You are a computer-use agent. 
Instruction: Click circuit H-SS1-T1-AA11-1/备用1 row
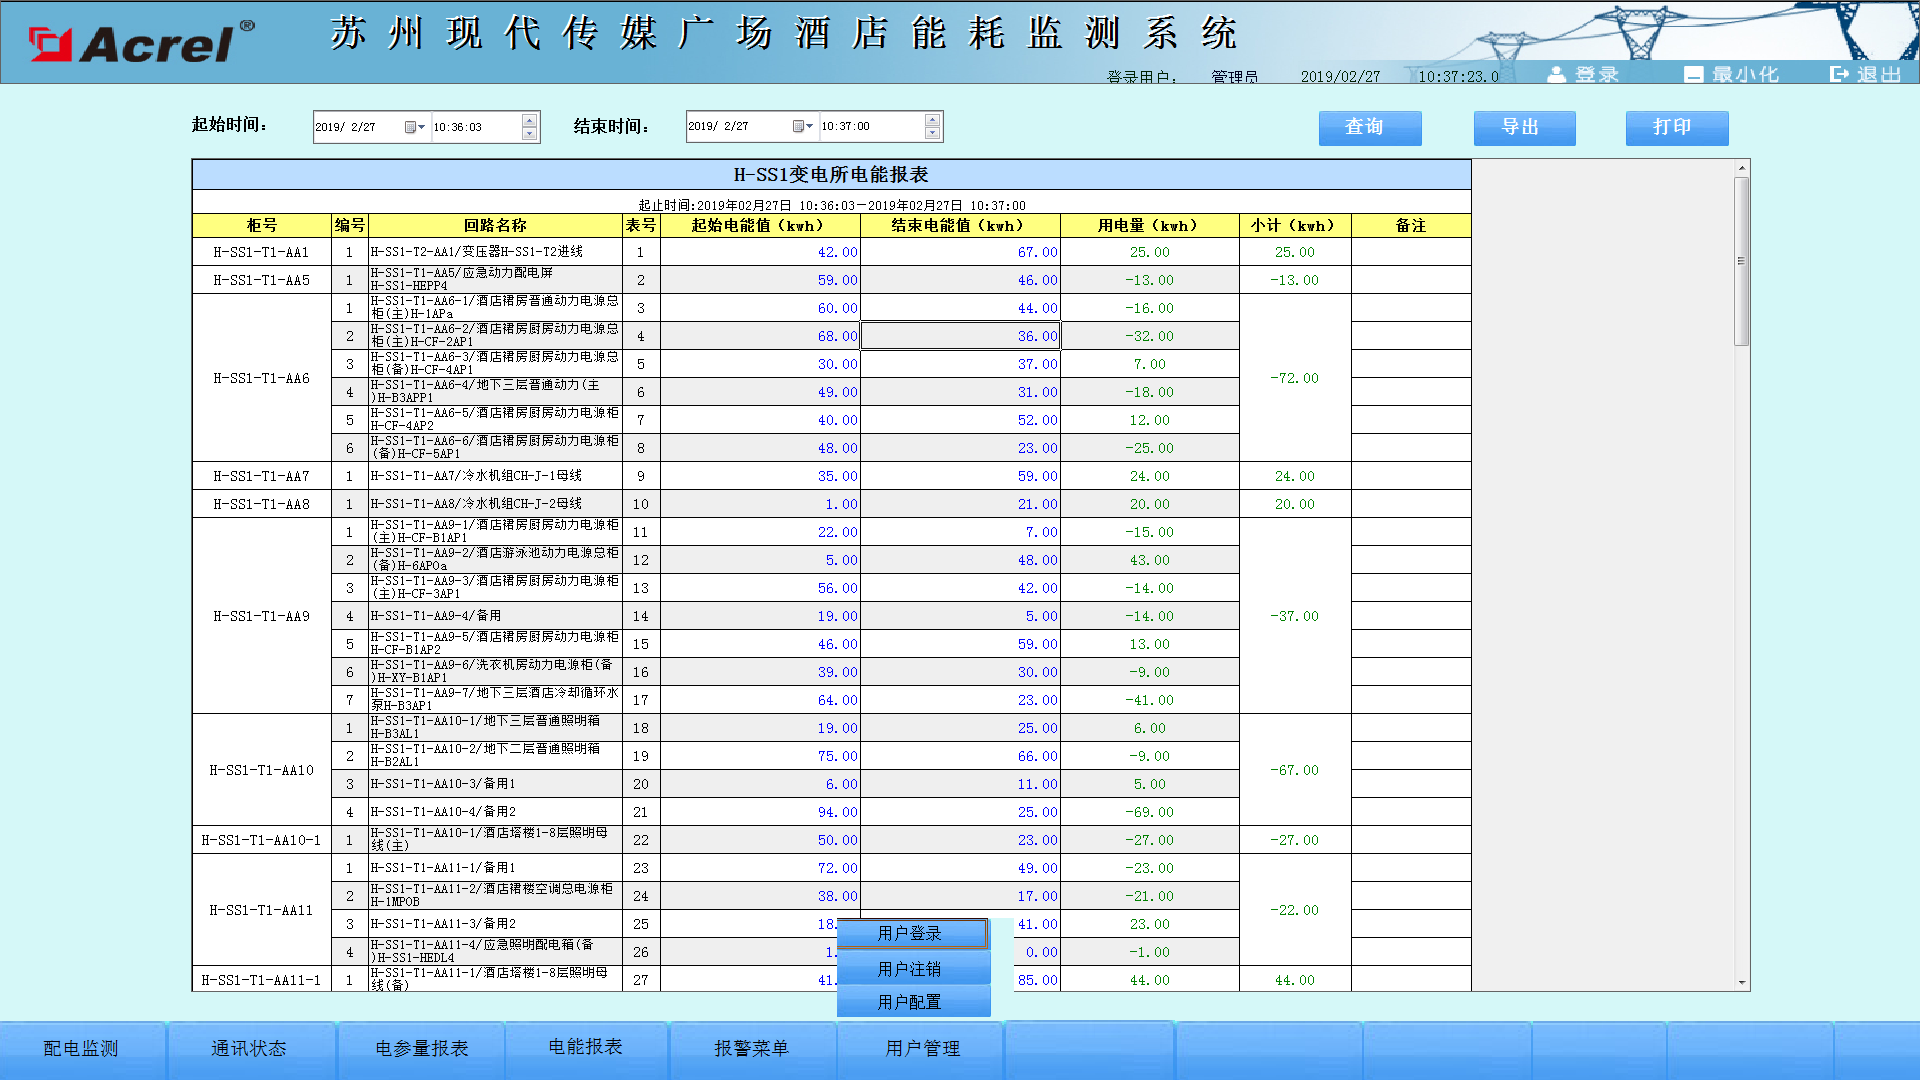click(495, 868)
